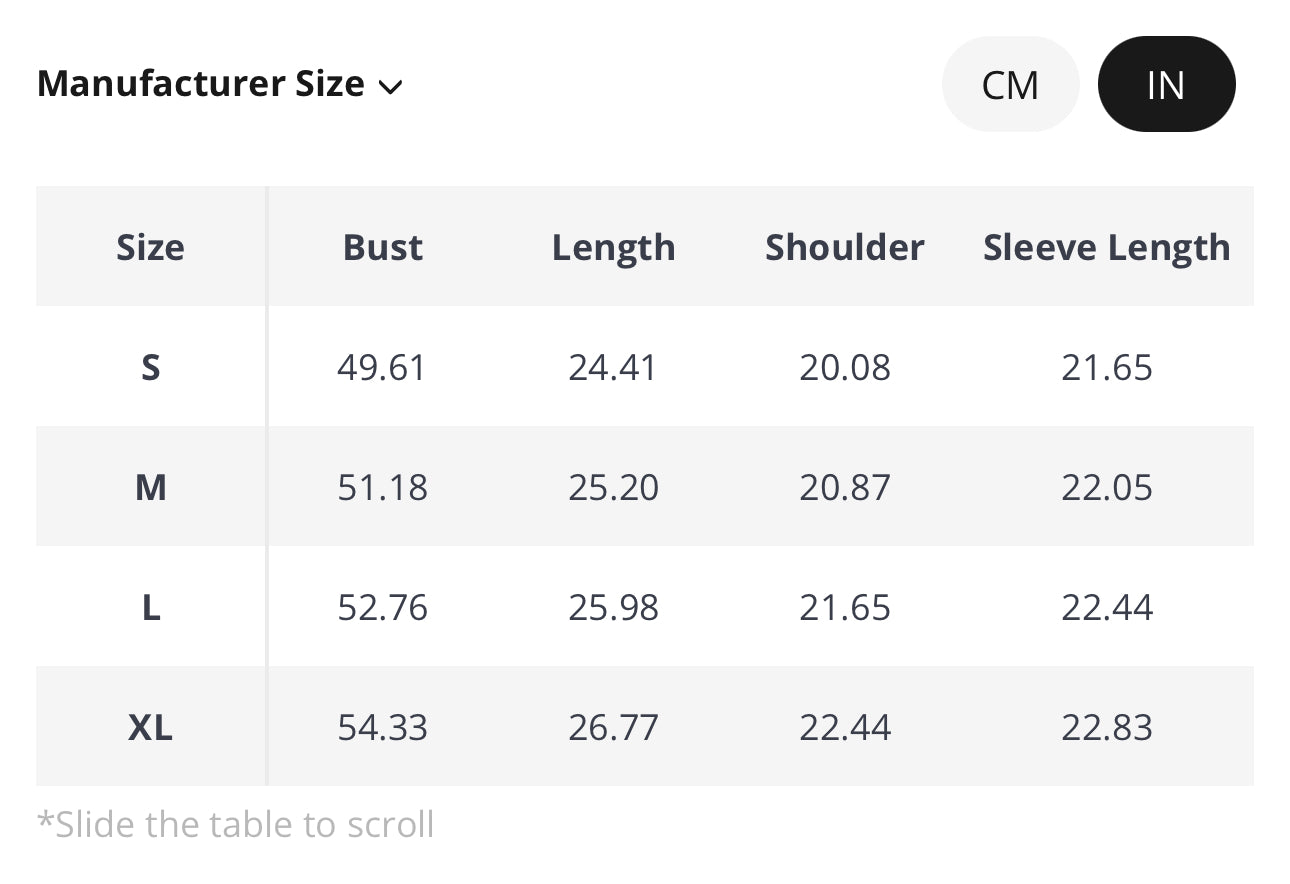Viewport: 1290px width, 884px height.
Task: Click the "Slide the table to scroll" hint
Action: (x=236, y=825)
